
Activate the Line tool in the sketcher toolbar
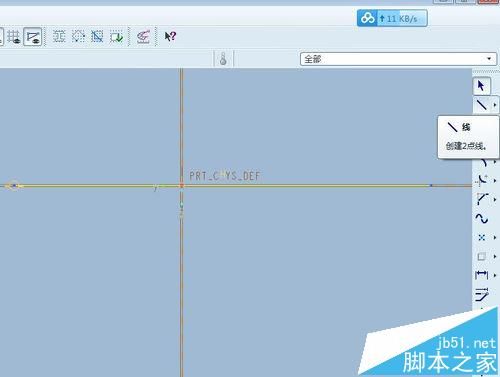(x=482, y=105)
